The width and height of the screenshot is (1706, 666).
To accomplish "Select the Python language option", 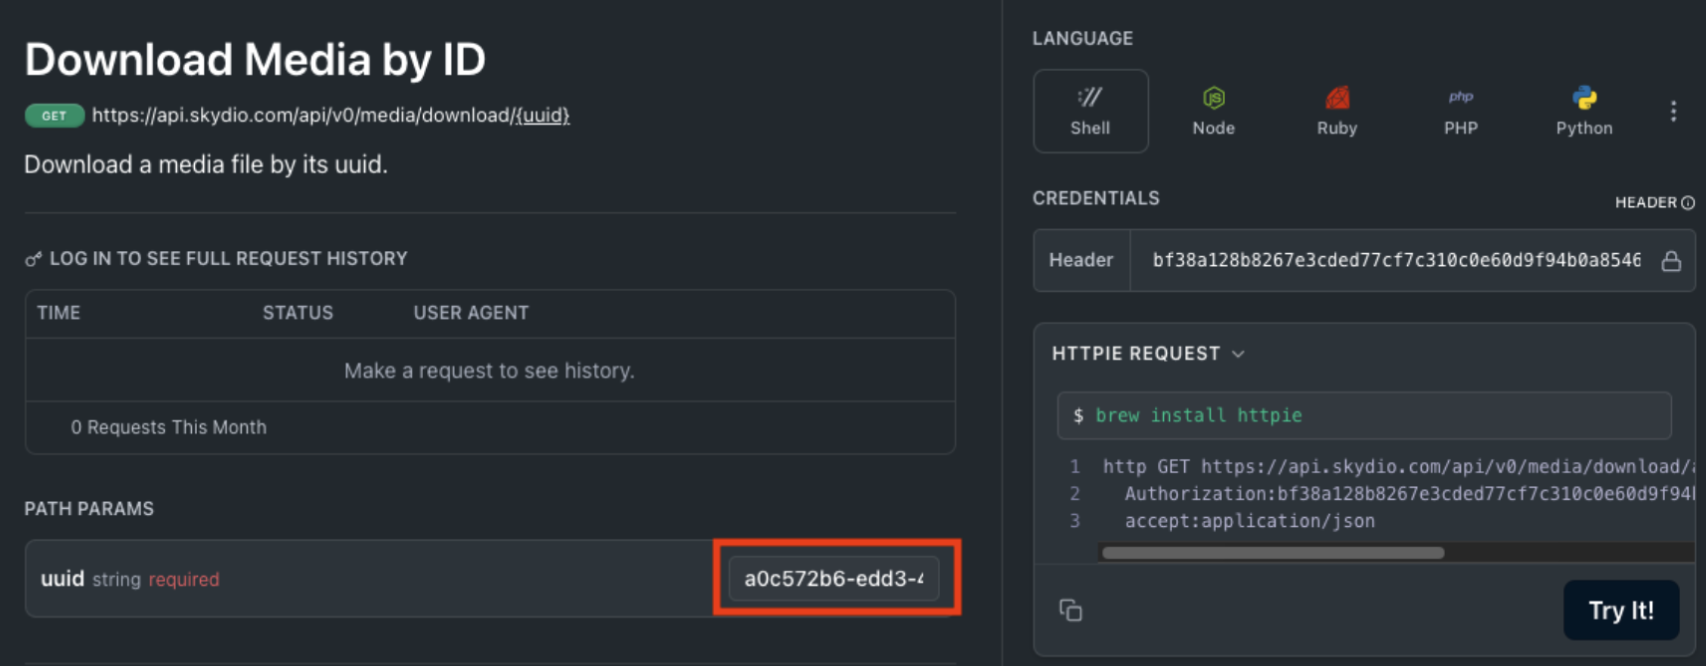I will [x=1584, y=111].
